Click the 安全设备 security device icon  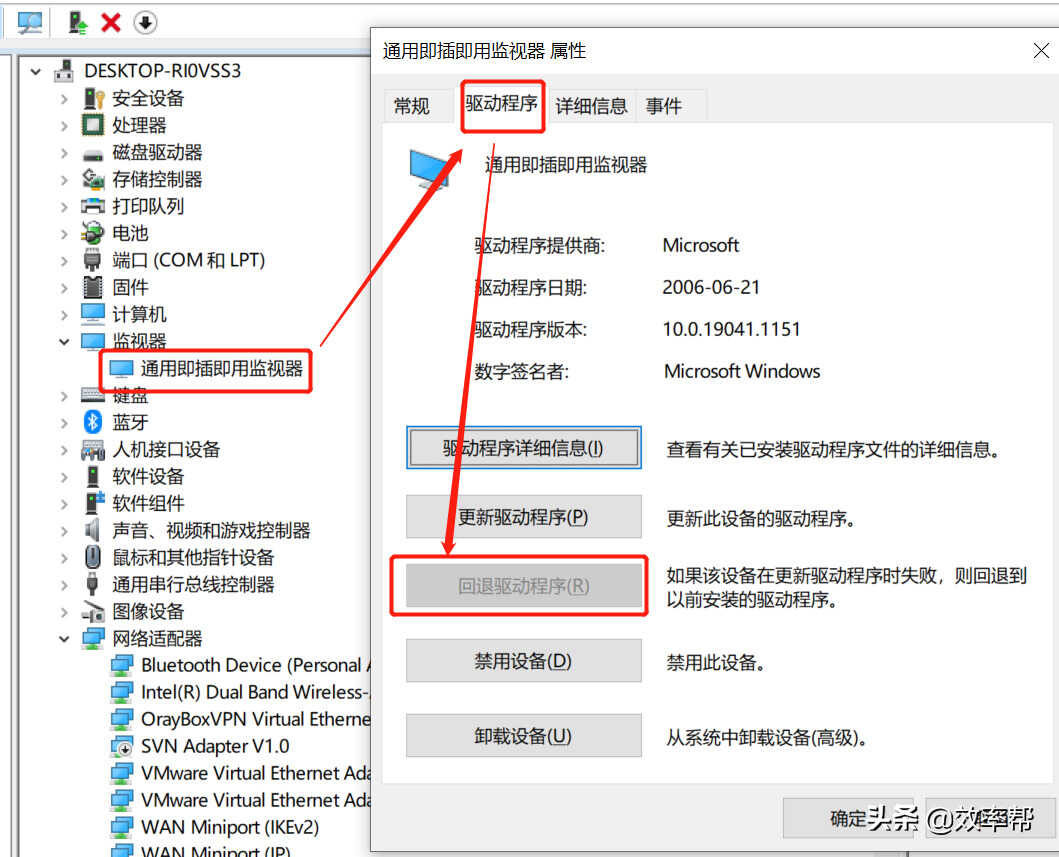[93, 98]
